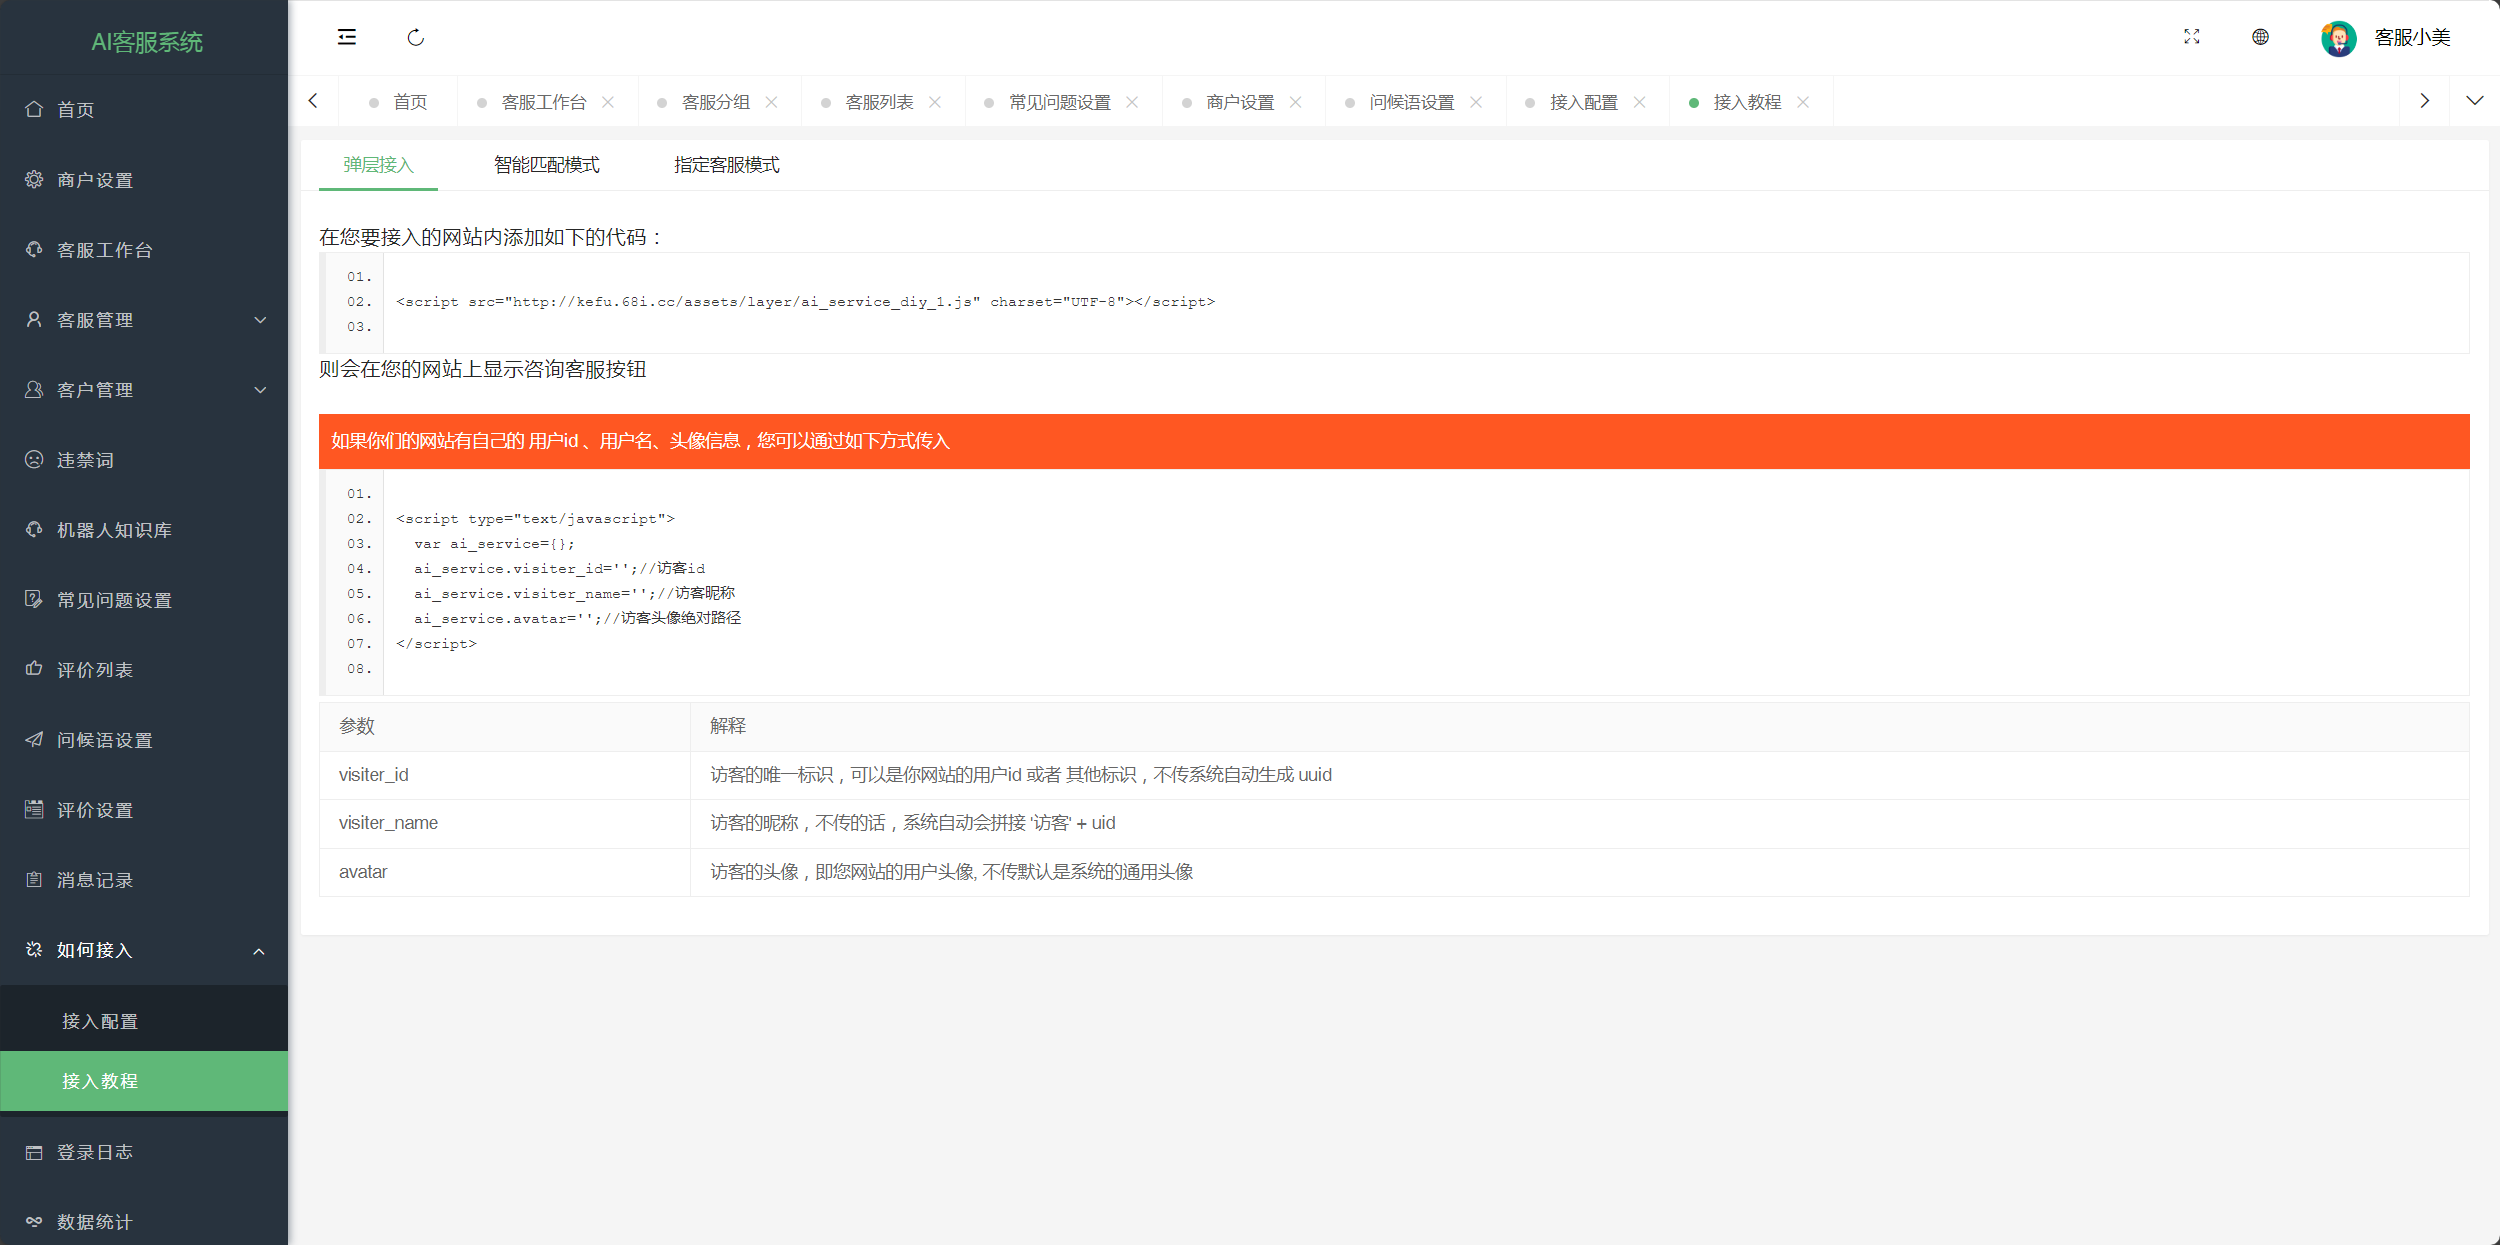Click the ai_service_diy_1.js script code line
The width and height of the screenshot is (2500, 1245).
click(x=806, y=302)
